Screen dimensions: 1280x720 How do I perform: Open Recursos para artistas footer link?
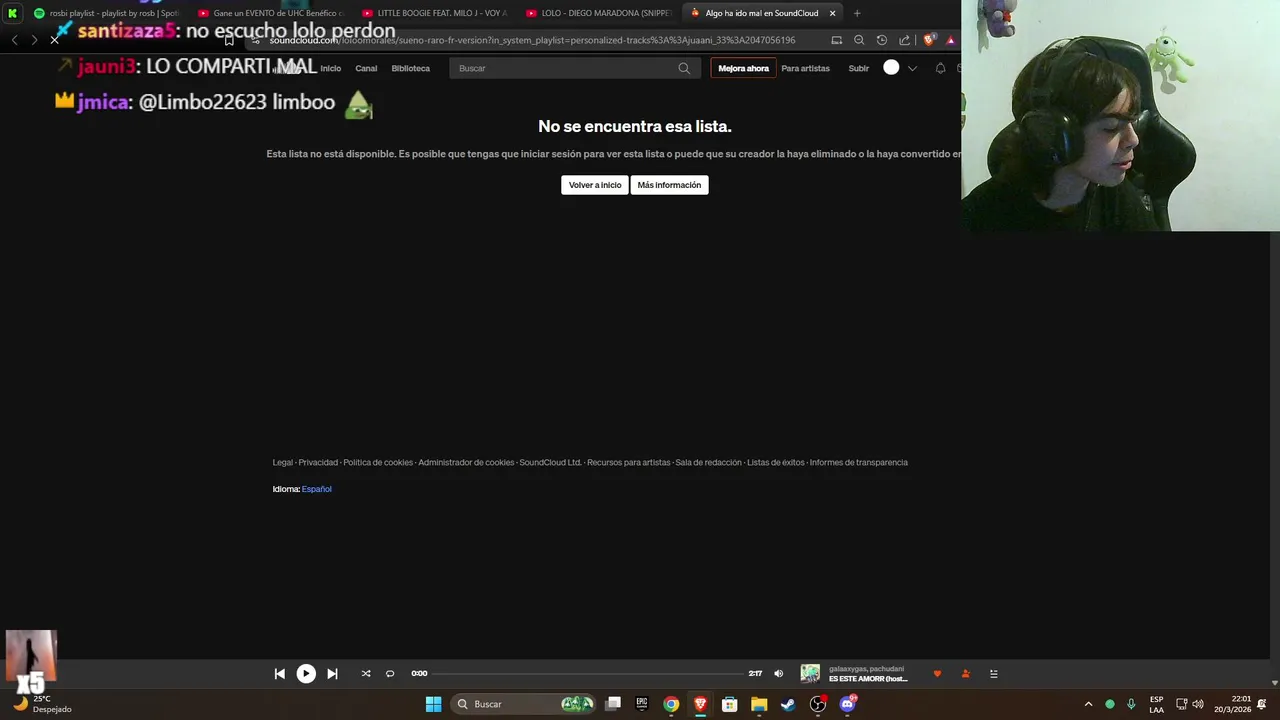pos(628,462)
